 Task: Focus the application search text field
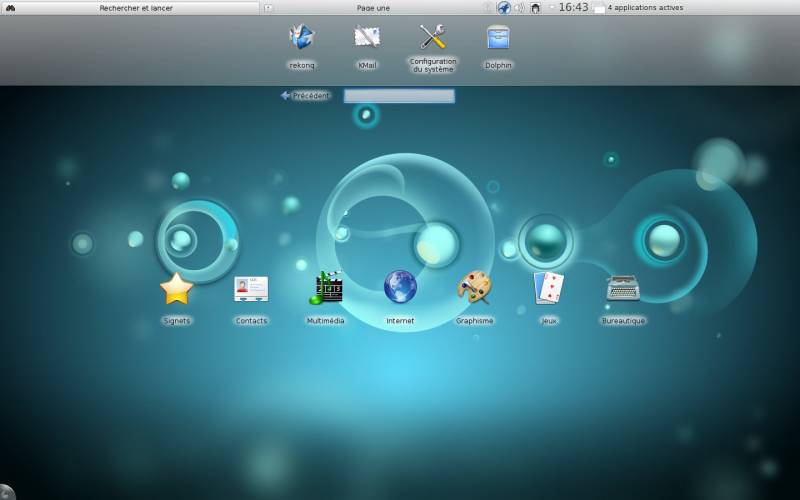pos(399,96)
